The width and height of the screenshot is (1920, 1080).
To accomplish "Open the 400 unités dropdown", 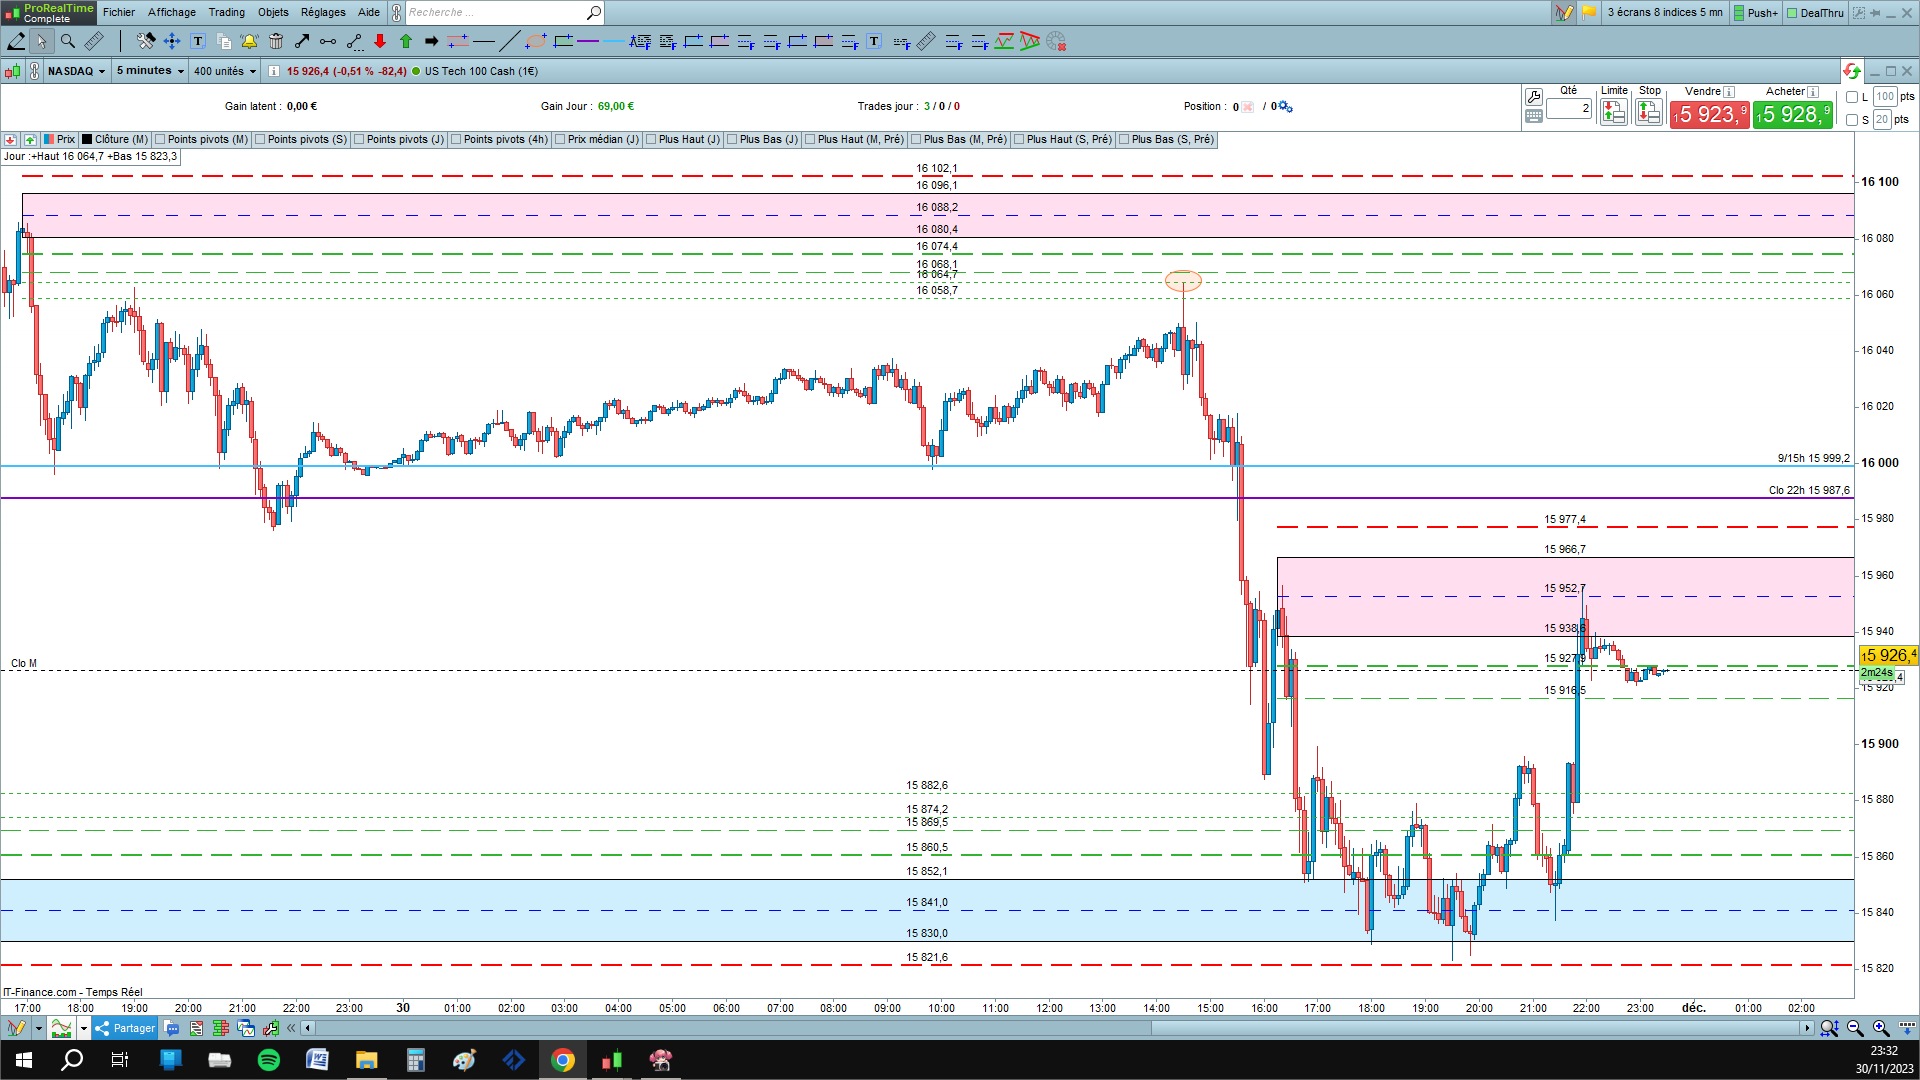I will [225, 71].
